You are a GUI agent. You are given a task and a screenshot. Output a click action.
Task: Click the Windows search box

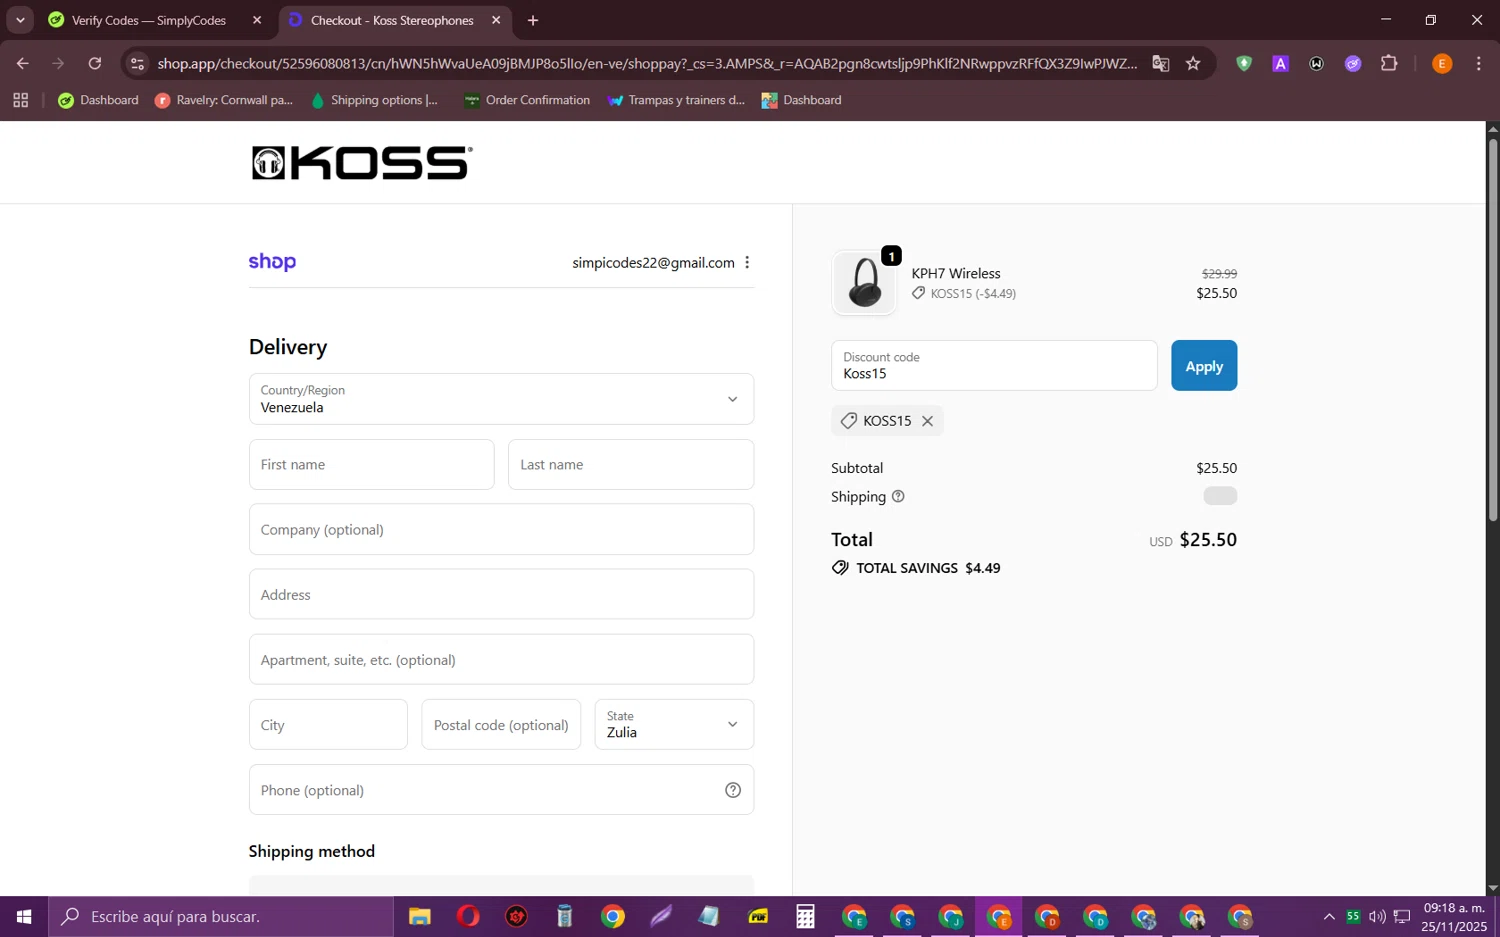pyautogui.click(x=221, y=916)
